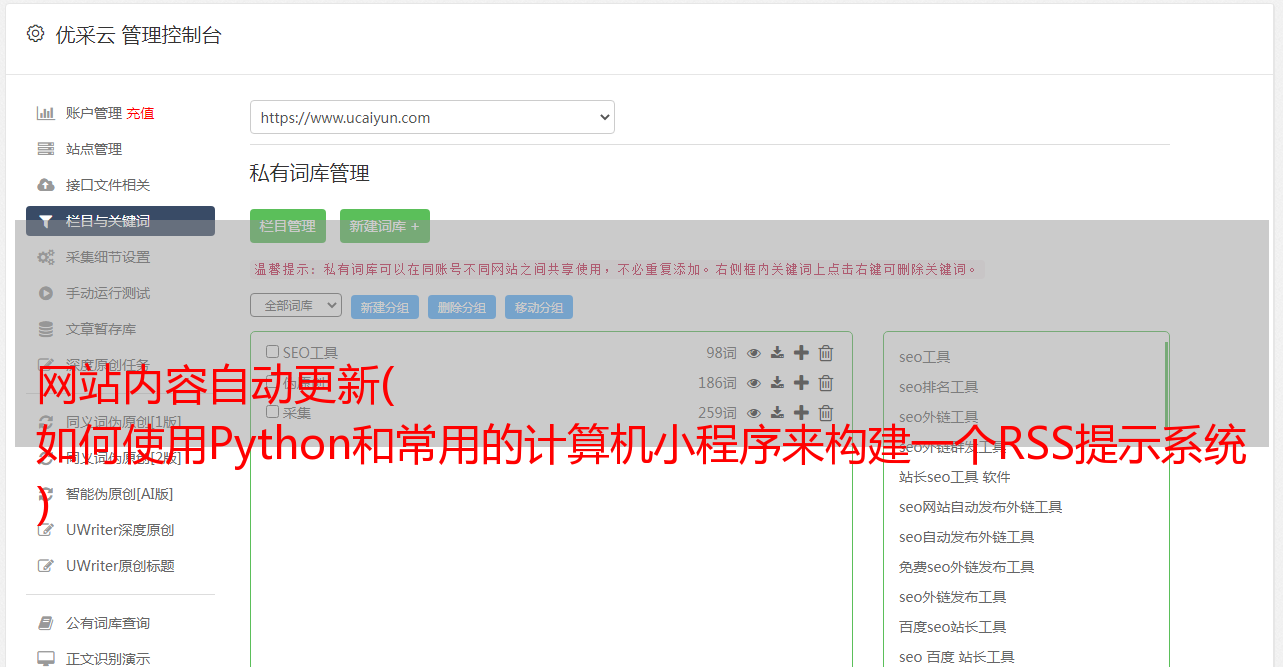Click the database icon for 文章暂存库
This screenshot has height=667, width=1283.
45,329
